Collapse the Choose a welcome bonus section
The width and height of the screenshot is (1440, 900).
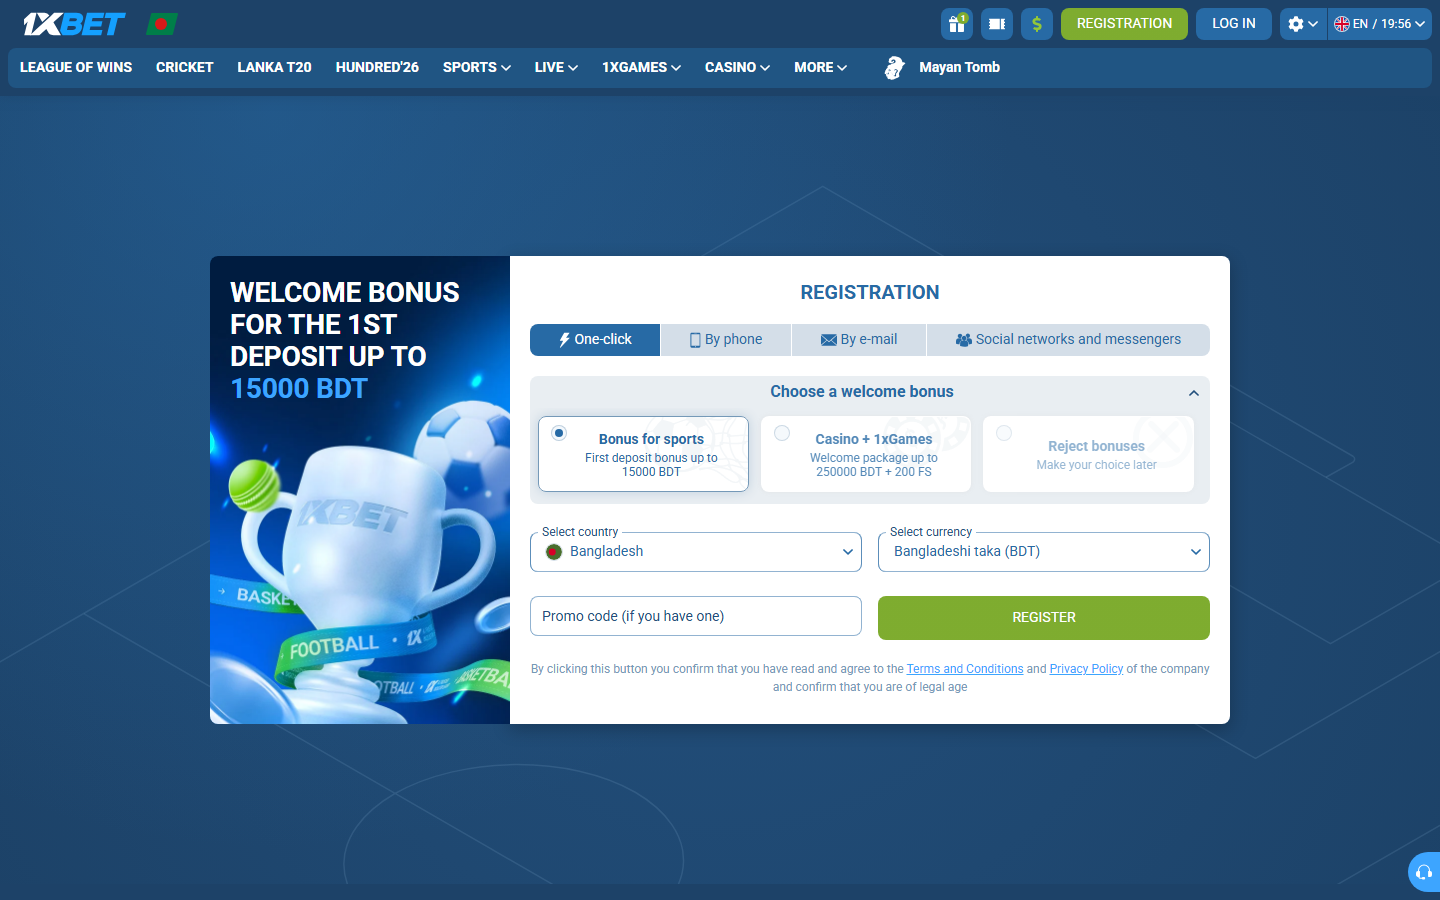(x=1194, y=393)
